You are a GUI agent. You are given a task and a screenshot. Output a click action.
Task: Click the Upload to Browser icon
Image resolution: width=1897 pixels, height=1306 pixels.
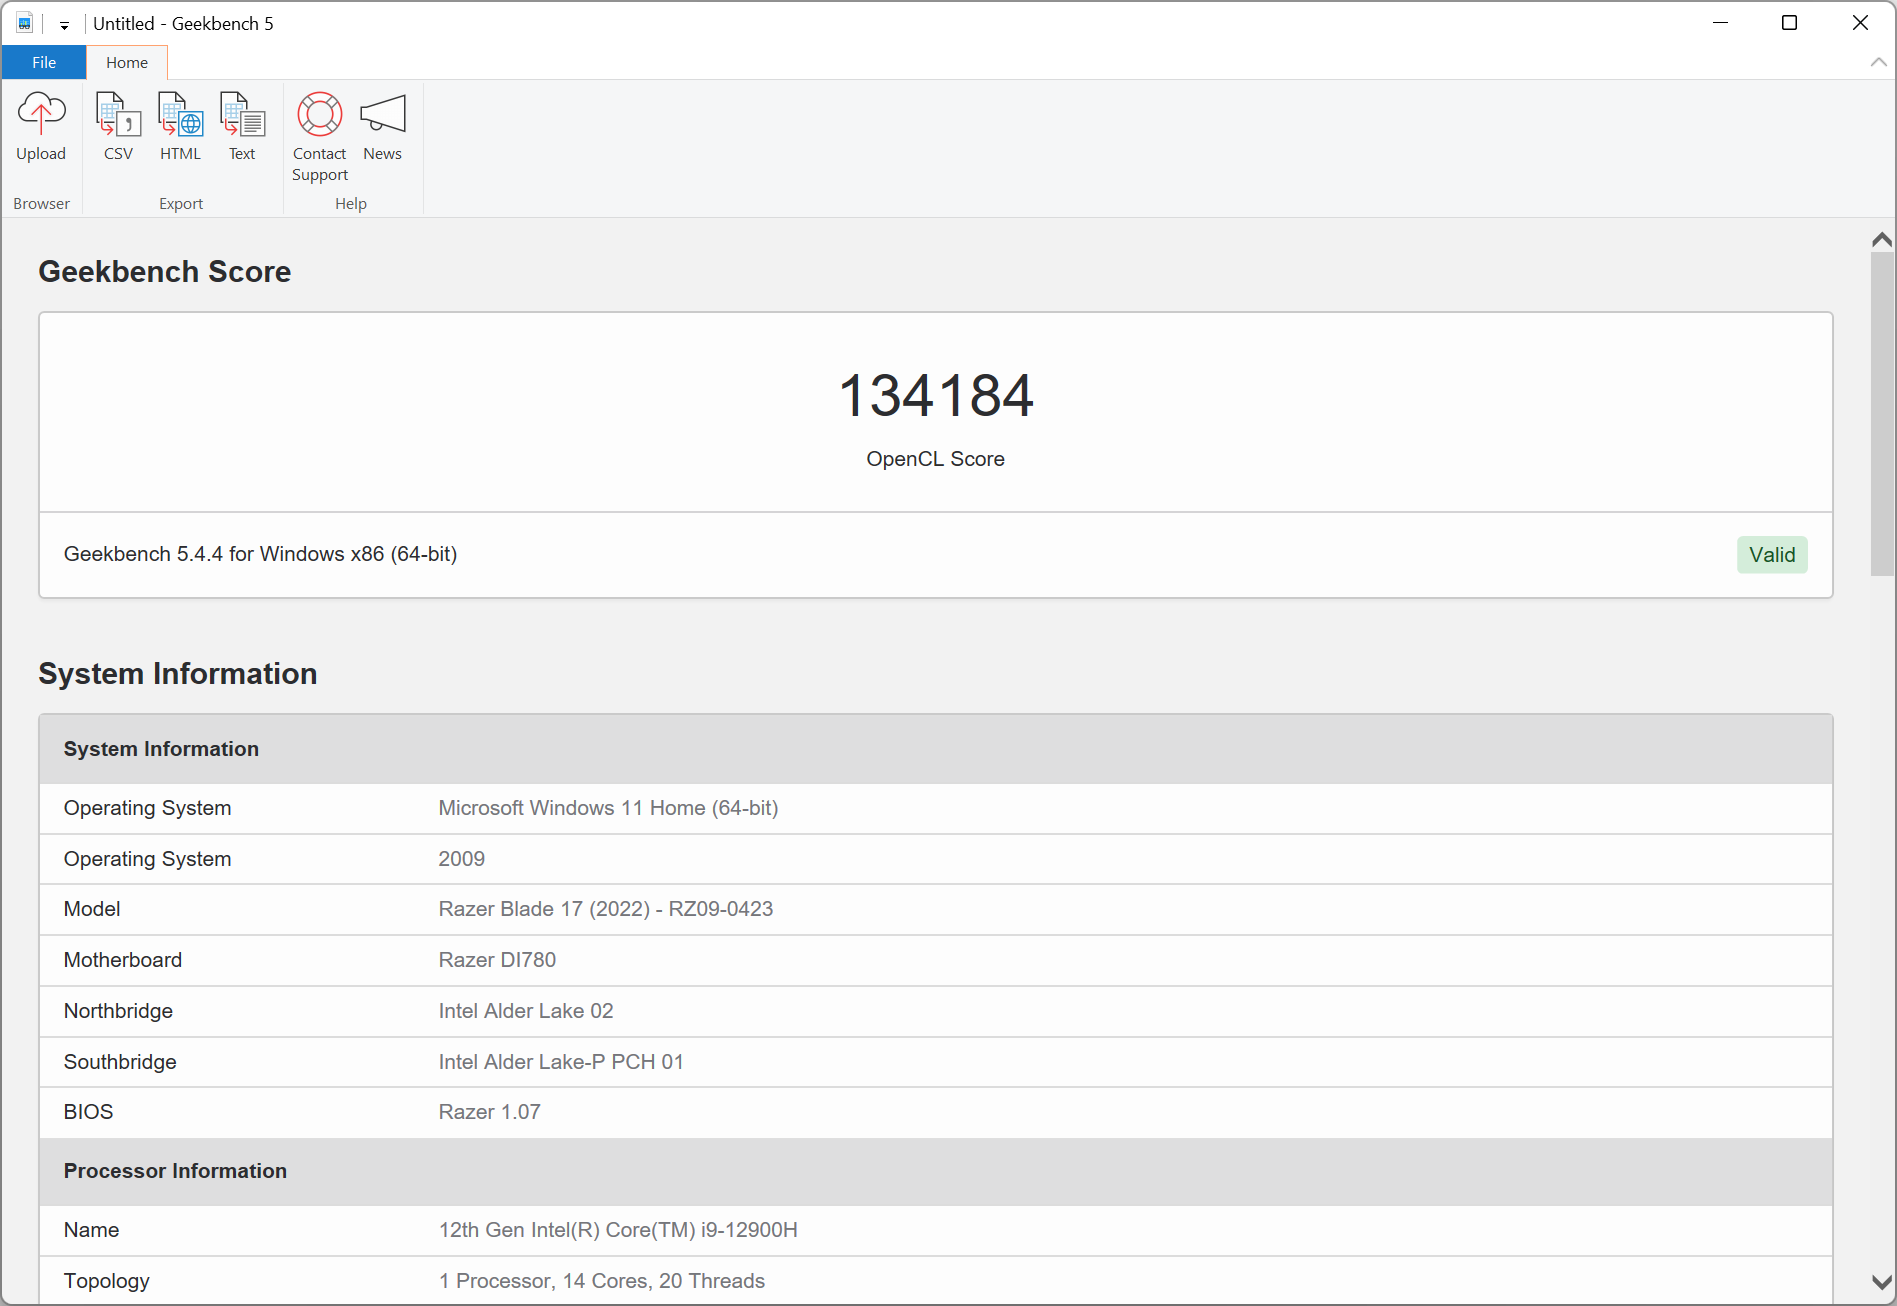41,127
